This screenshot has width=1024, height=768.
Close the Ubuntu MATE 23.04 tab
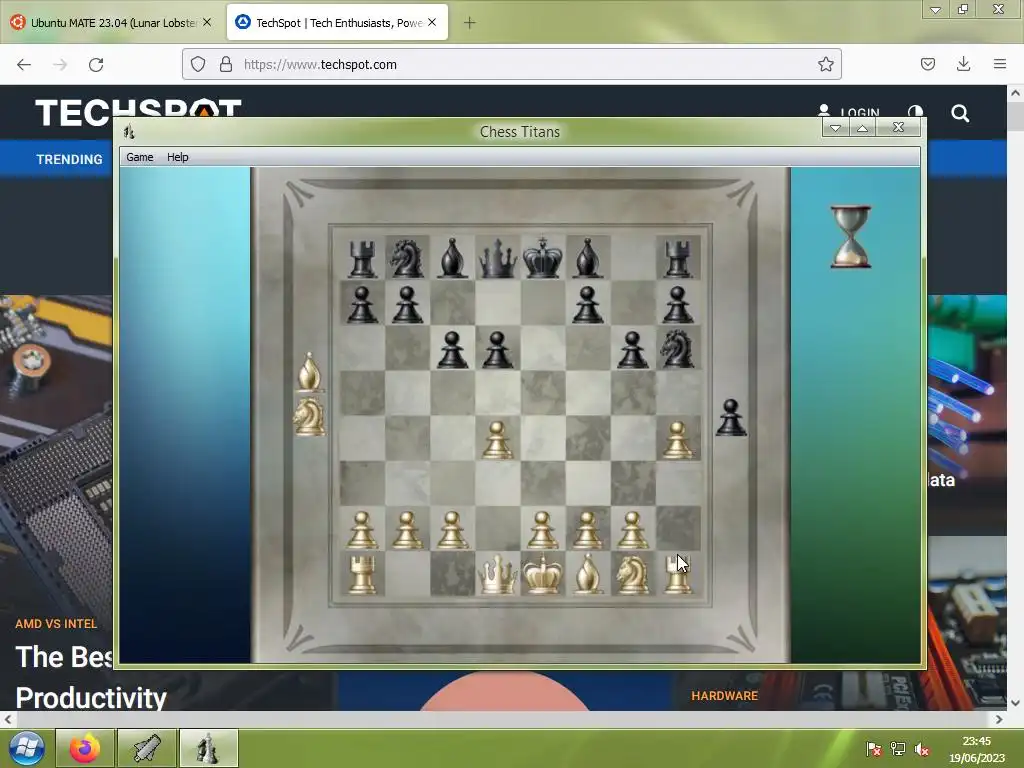click(x=207, y=22)
